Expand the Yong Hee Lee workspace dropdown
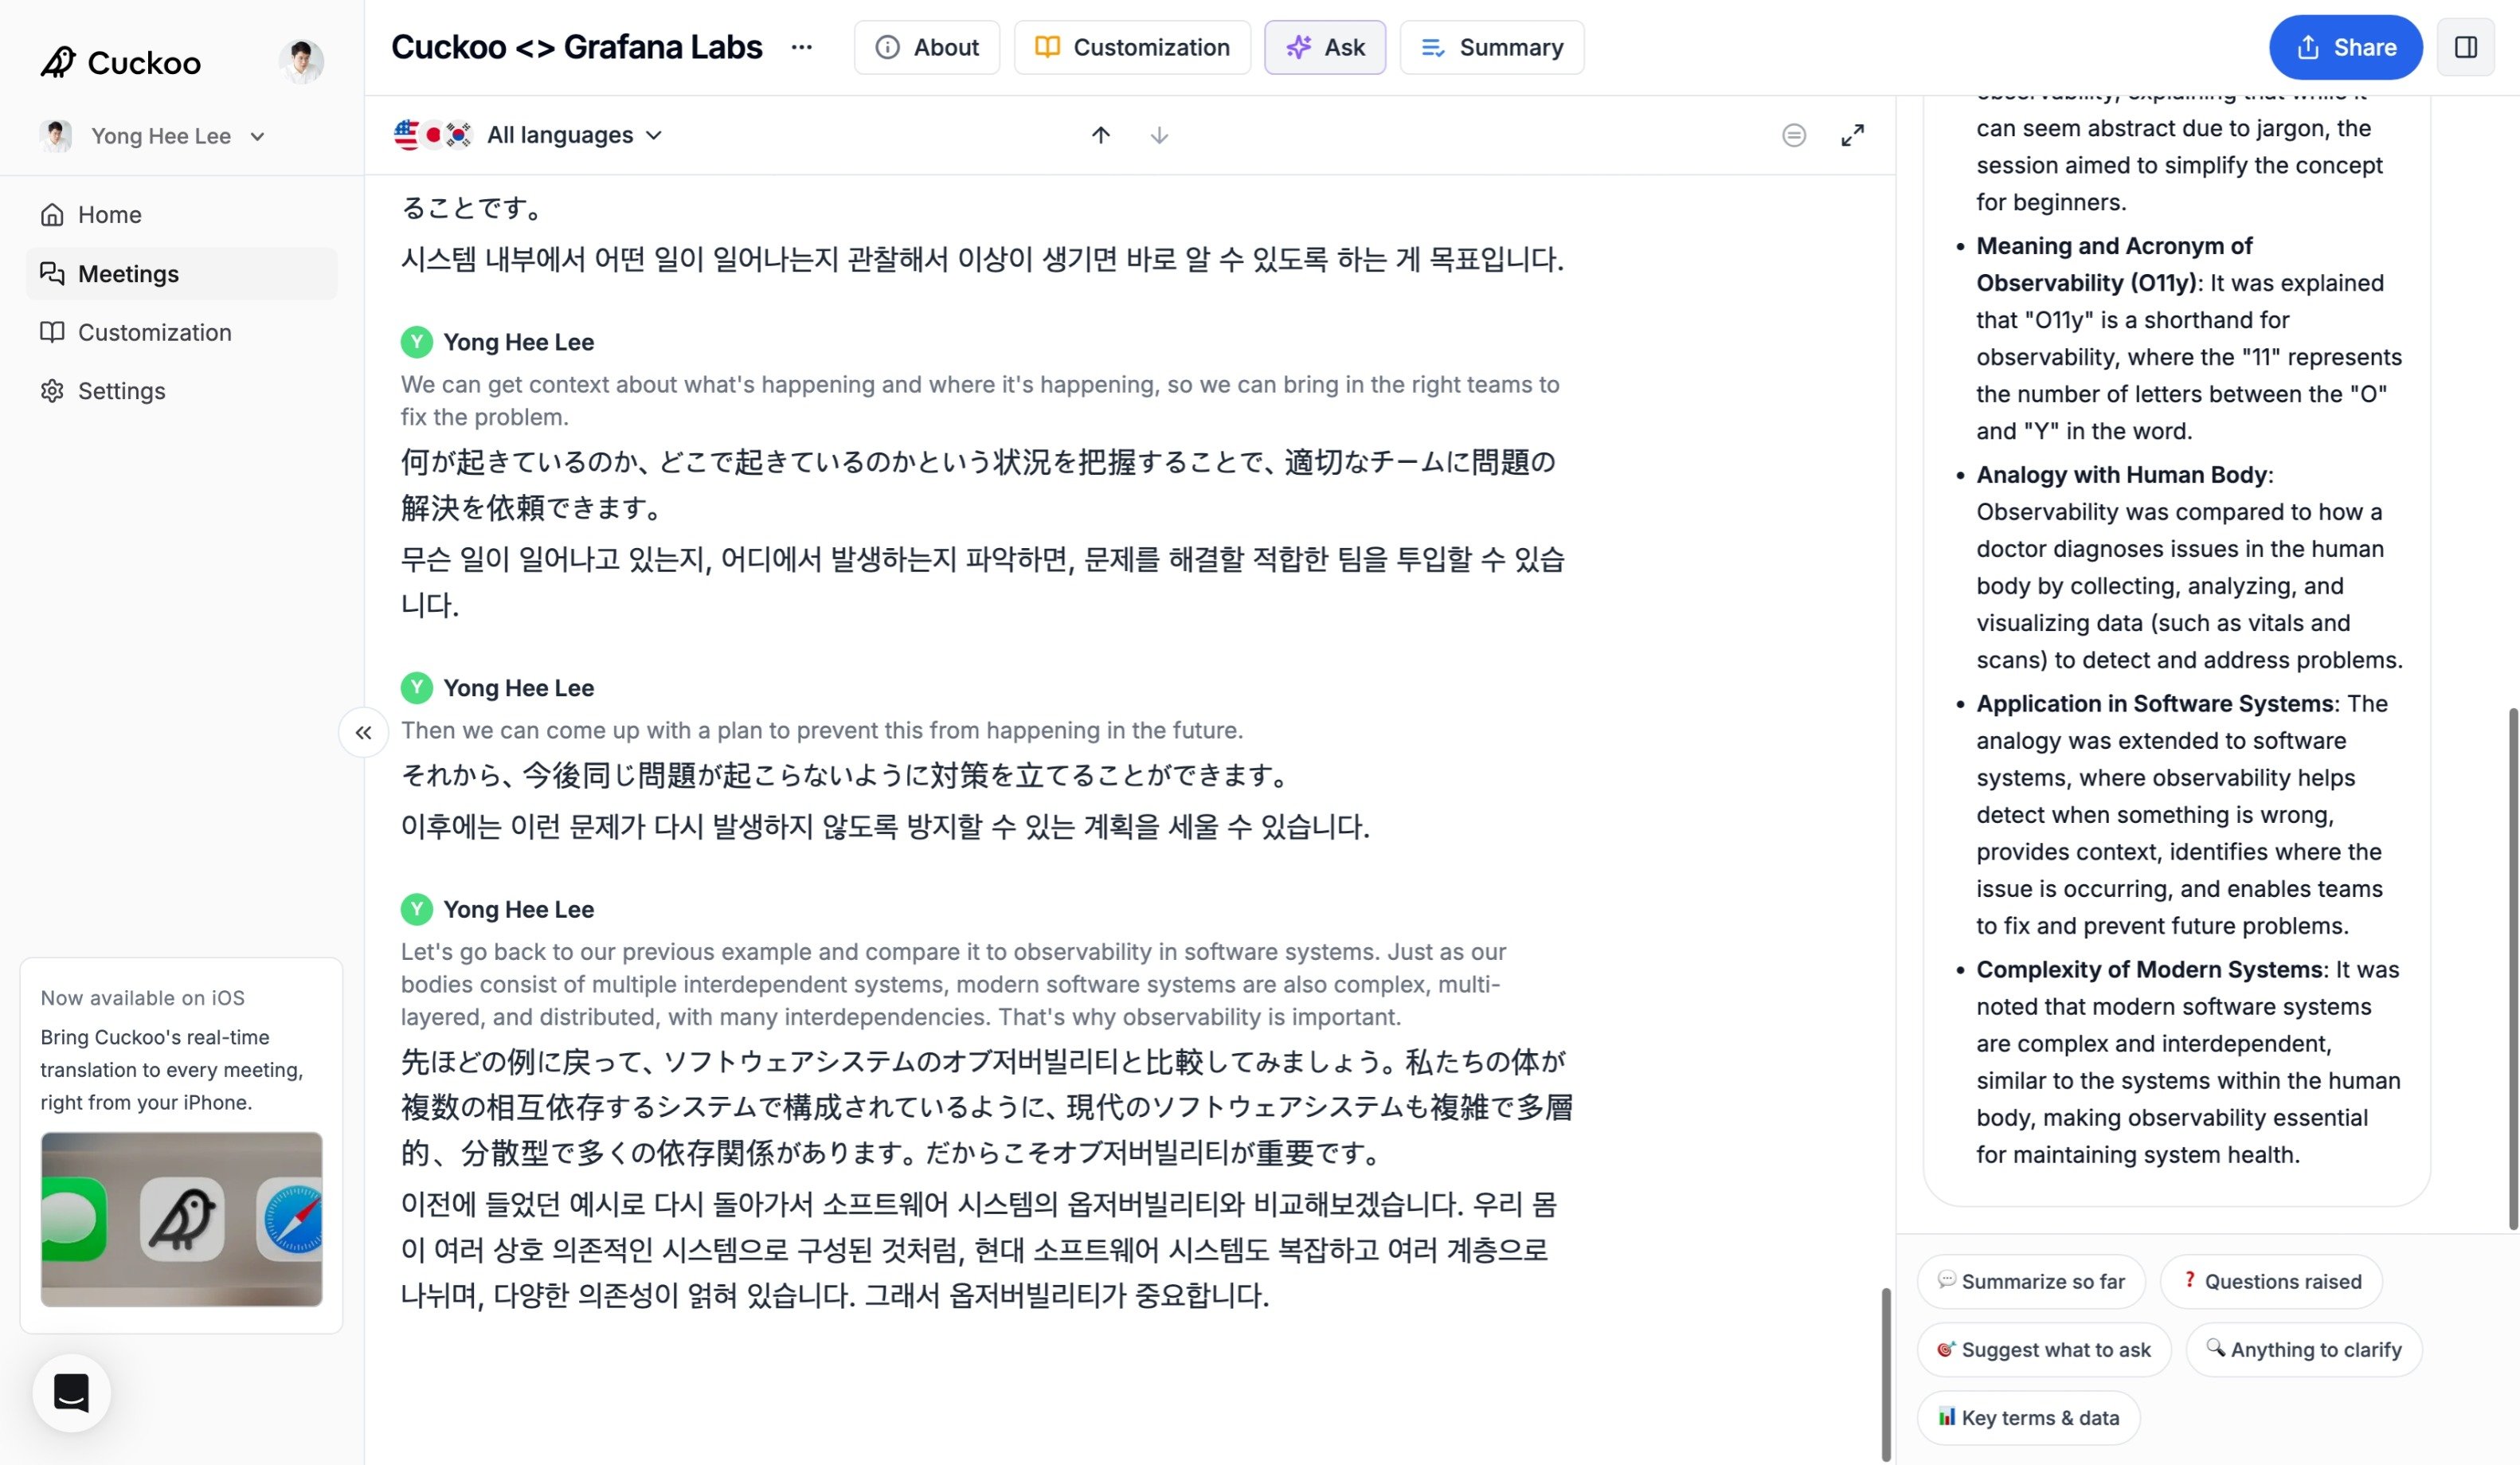The image size is (2520, 1465). (x=153, y=136)
